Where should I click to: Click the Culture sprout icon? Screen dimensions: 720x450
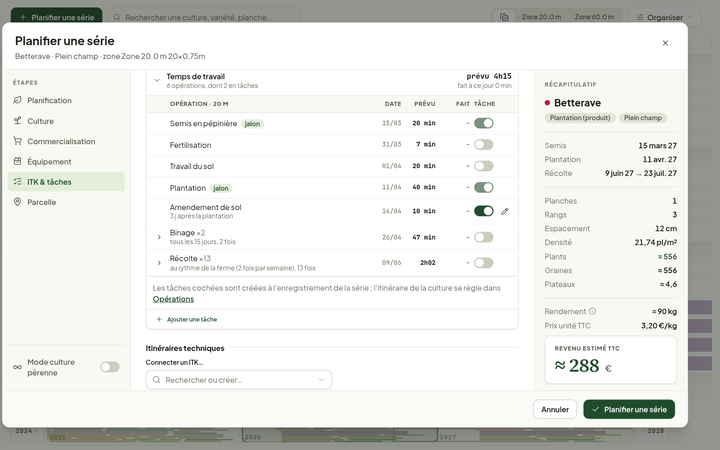click(17, 121)
